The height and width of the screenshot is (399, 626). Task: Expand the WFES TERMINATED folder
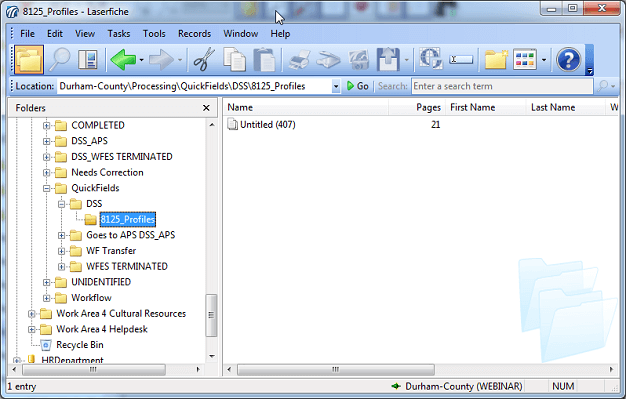[61, 267]
